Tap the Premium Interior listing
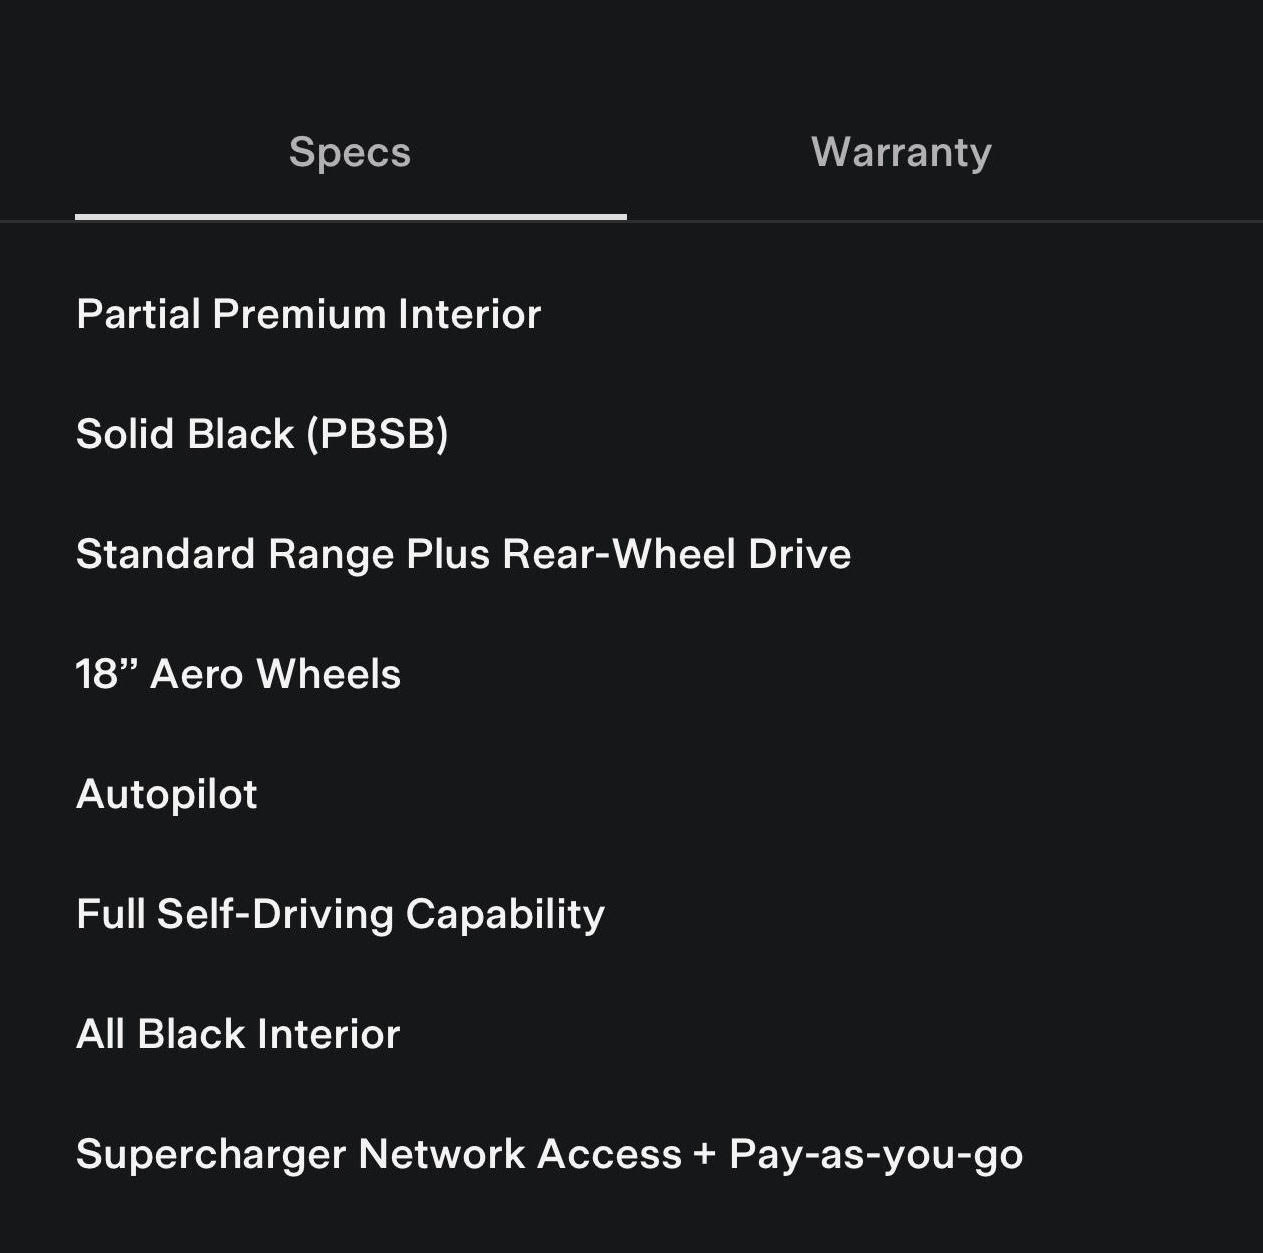This screenshot has height=1253, width=1263. [x=308, y=314]
